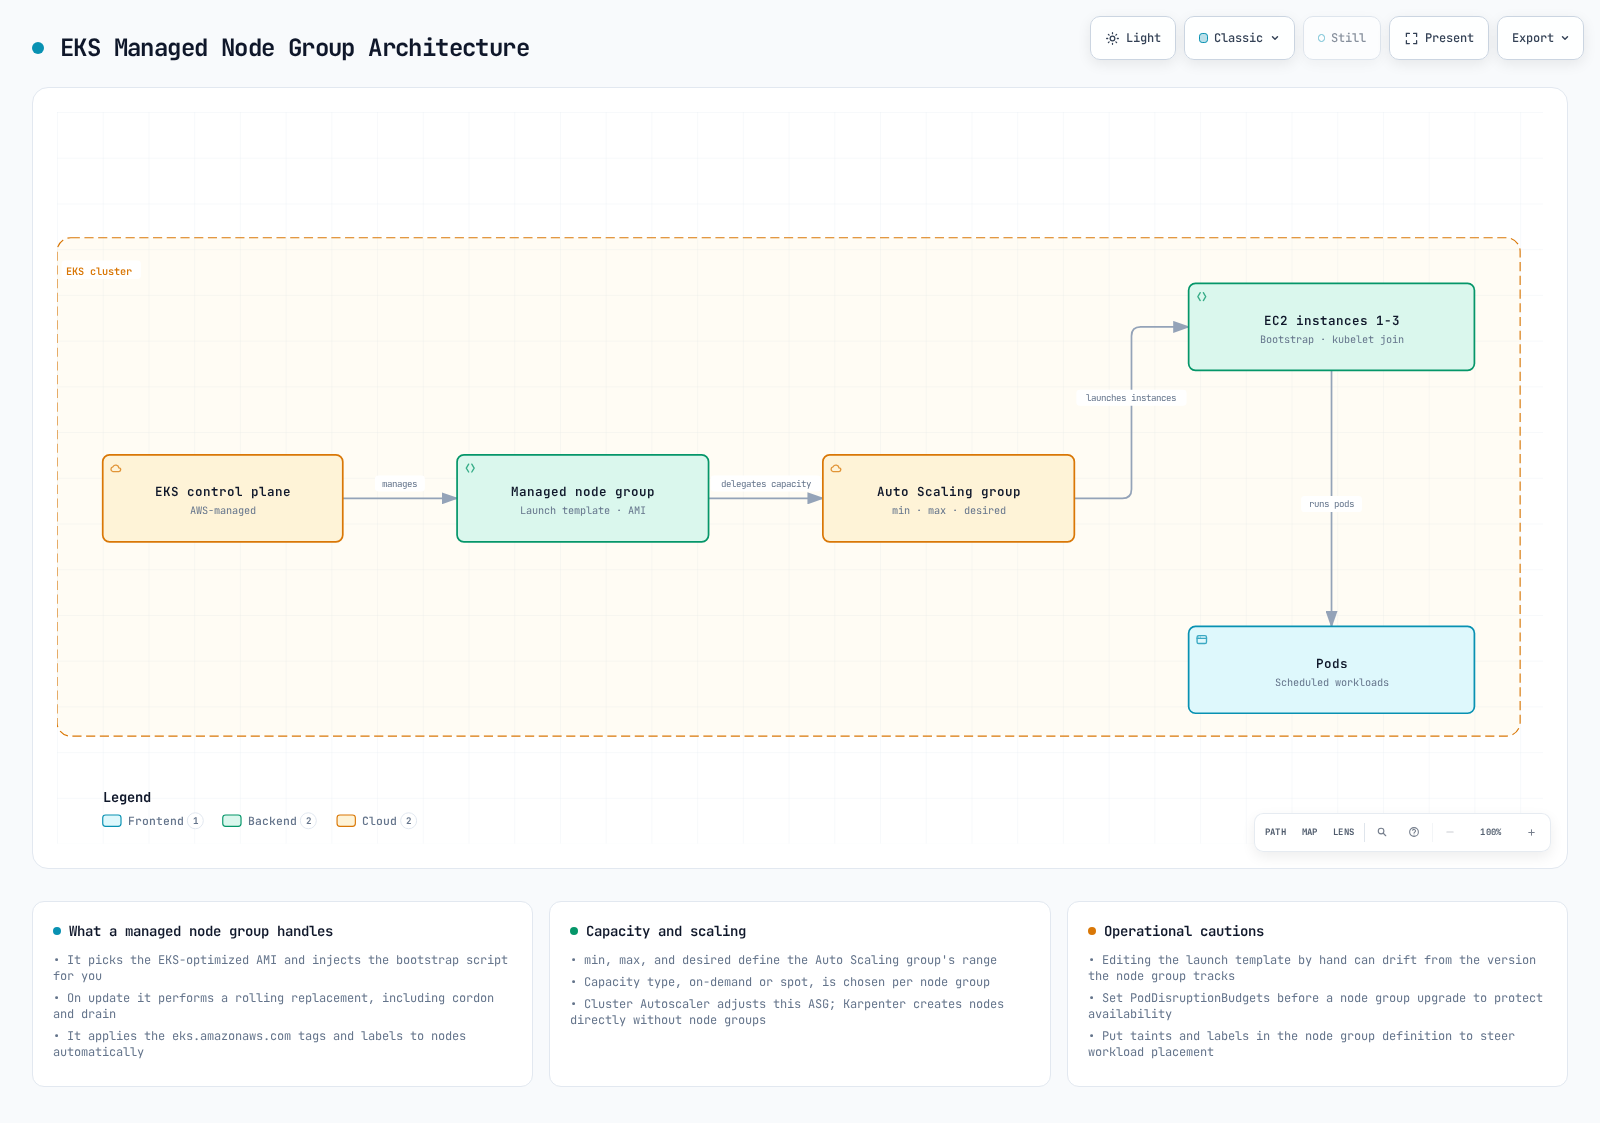Select the Managed node group node
This screenshot has width=1600, height=1123.
[583, 499]
